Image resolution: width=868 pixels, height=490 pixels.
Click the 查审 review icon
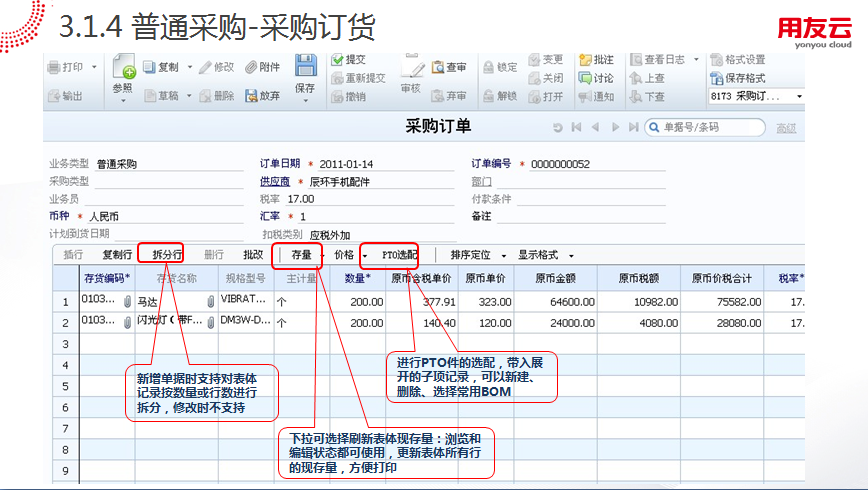438,67
